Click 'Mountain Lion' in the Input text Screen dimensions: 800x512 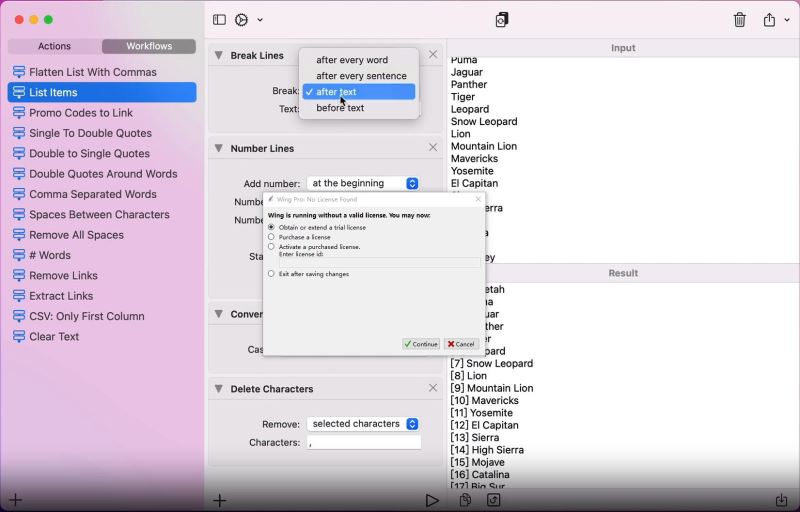point(484,146)
